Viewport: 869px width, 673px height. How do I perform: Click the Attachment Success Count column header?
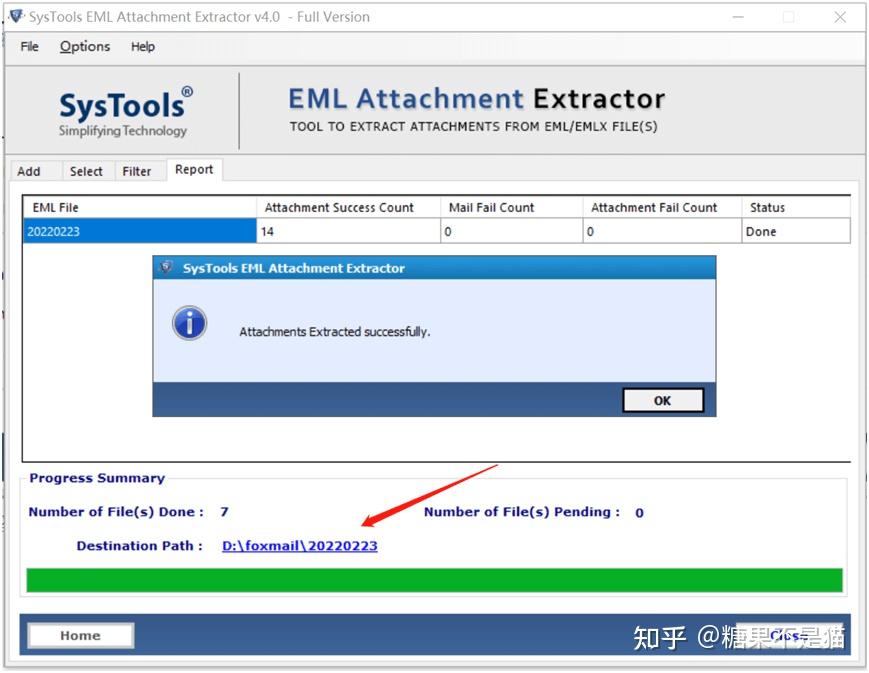pos(338,207)
